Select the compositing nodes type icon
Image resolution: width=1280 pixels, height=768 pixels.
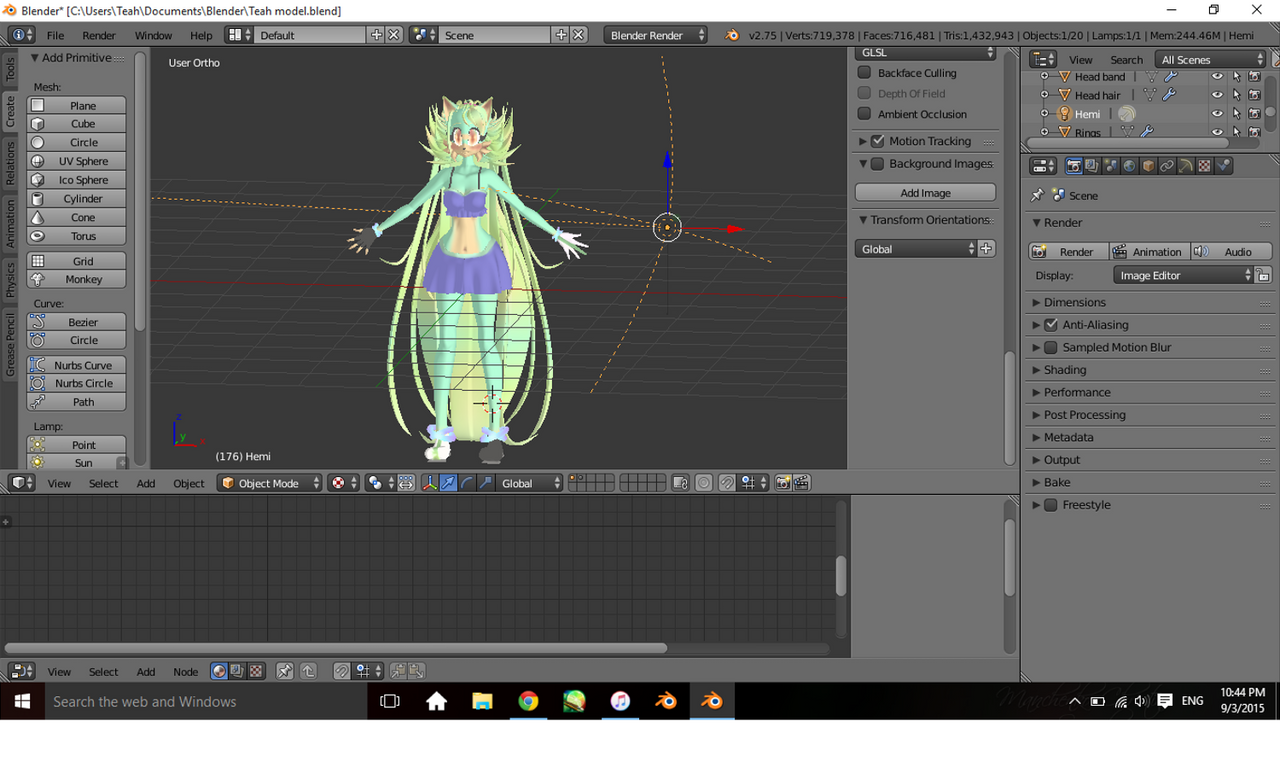(237, 672)
